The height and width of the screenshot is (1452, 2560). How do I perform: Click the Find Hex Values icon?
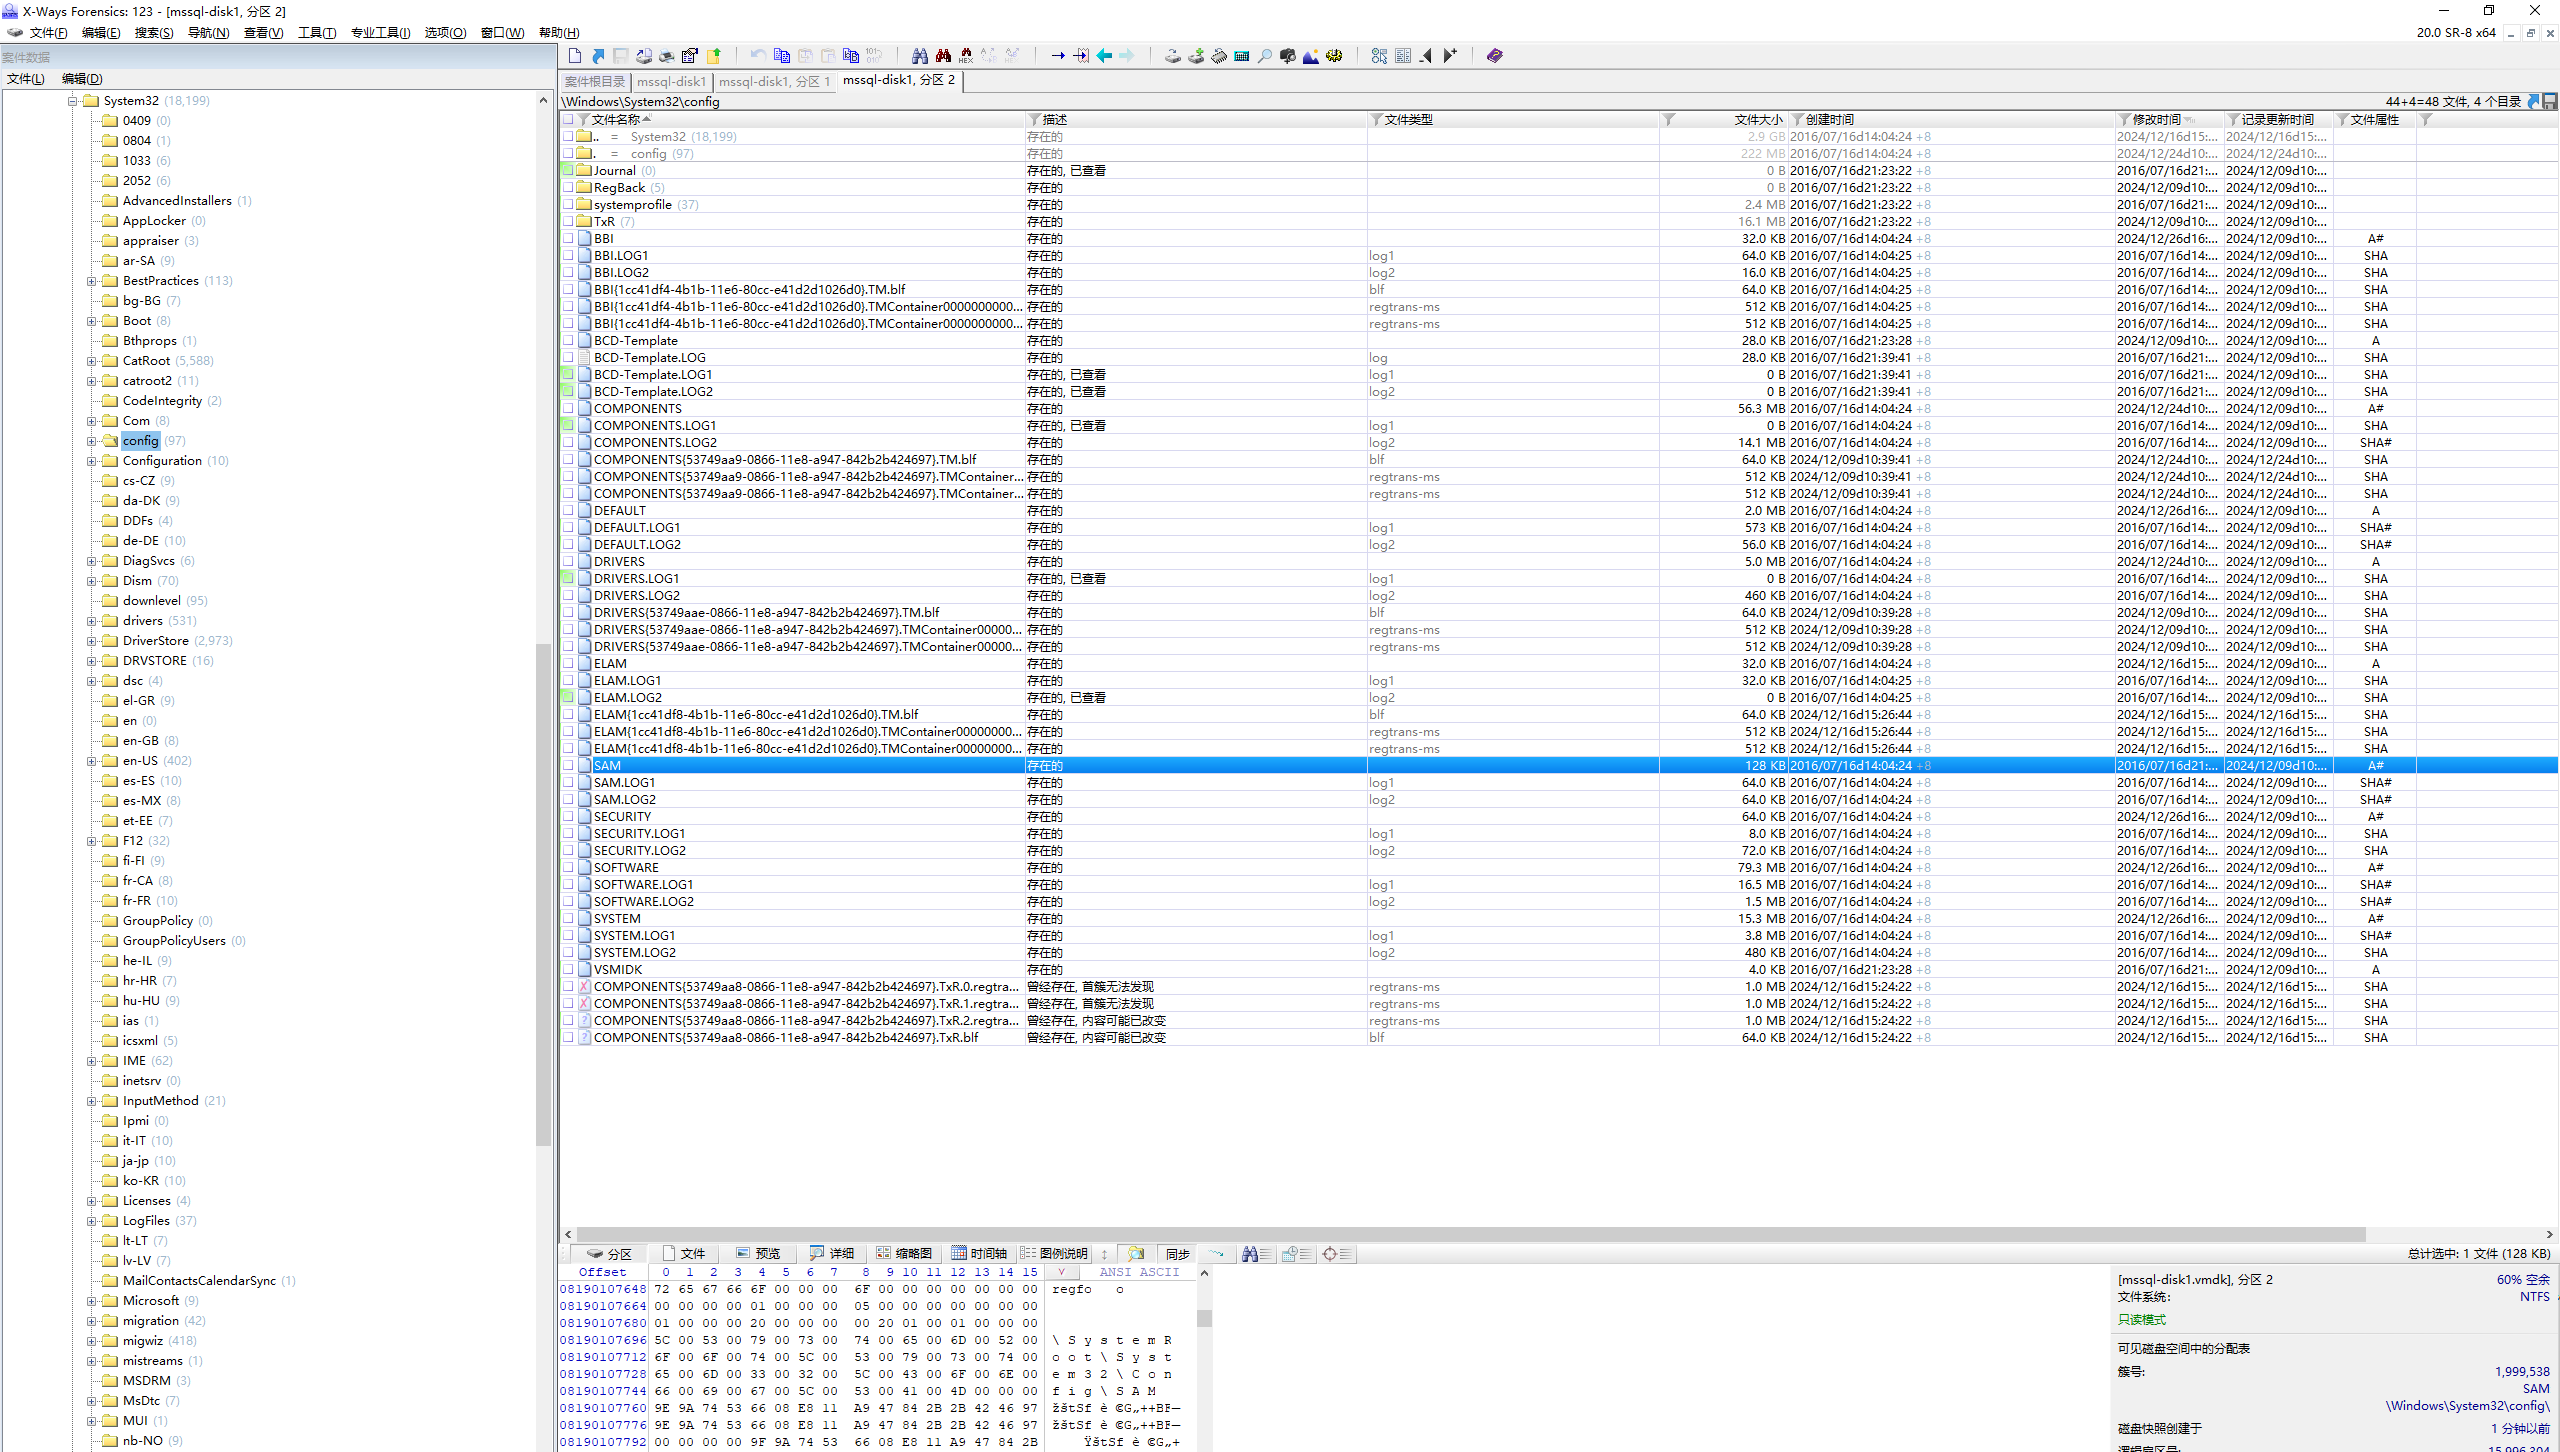(966, 56)
